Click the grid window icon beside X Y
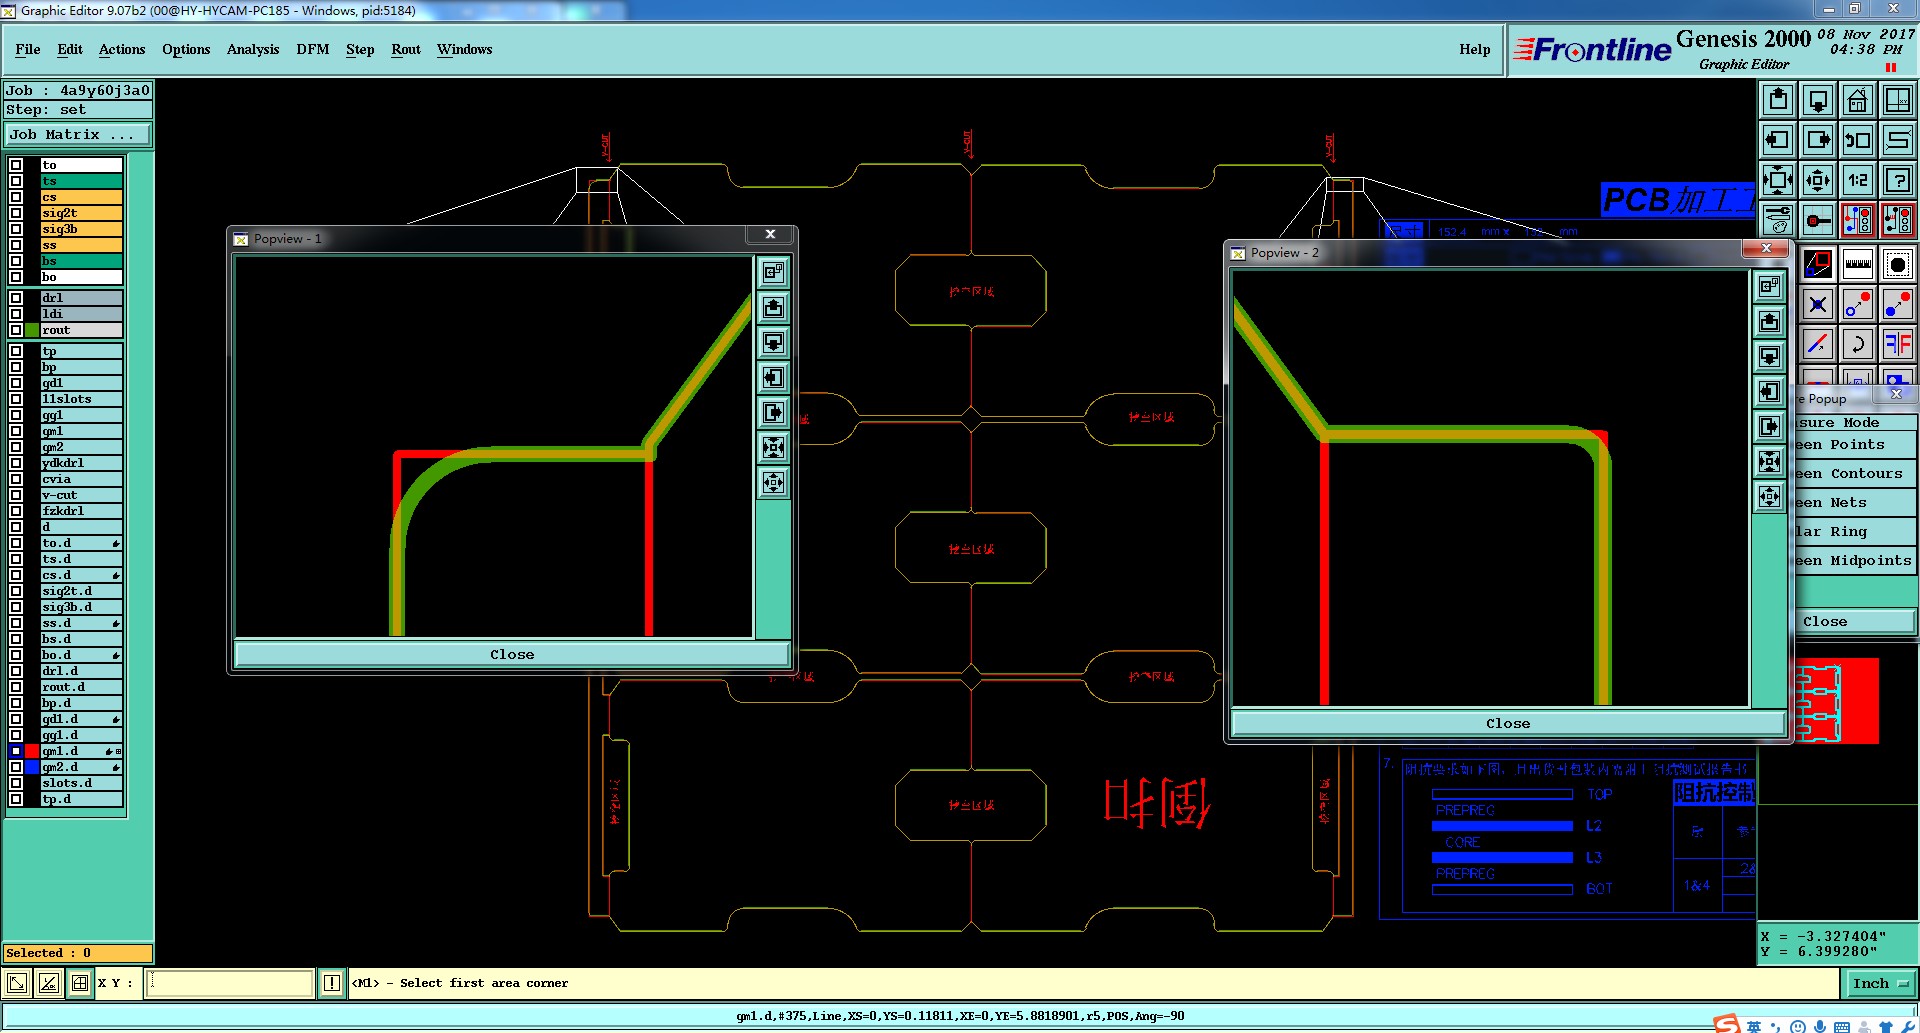This screenshot has height=1033, width=1920. click(x=80, y=983)
